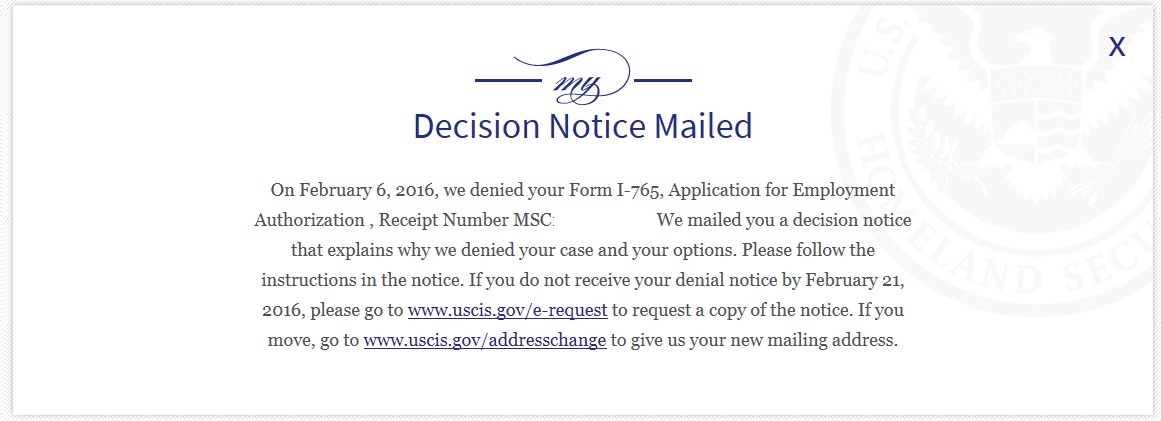Close the Decision Notice dialog with X
This screenshot has height=421, width=1161.
point(1117,47)
